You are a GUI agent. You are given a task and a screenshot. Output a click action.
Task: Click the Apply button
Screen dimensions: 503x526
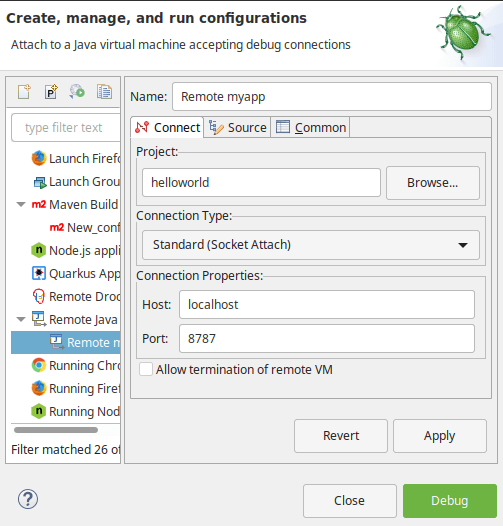click(x=440, y=436)
